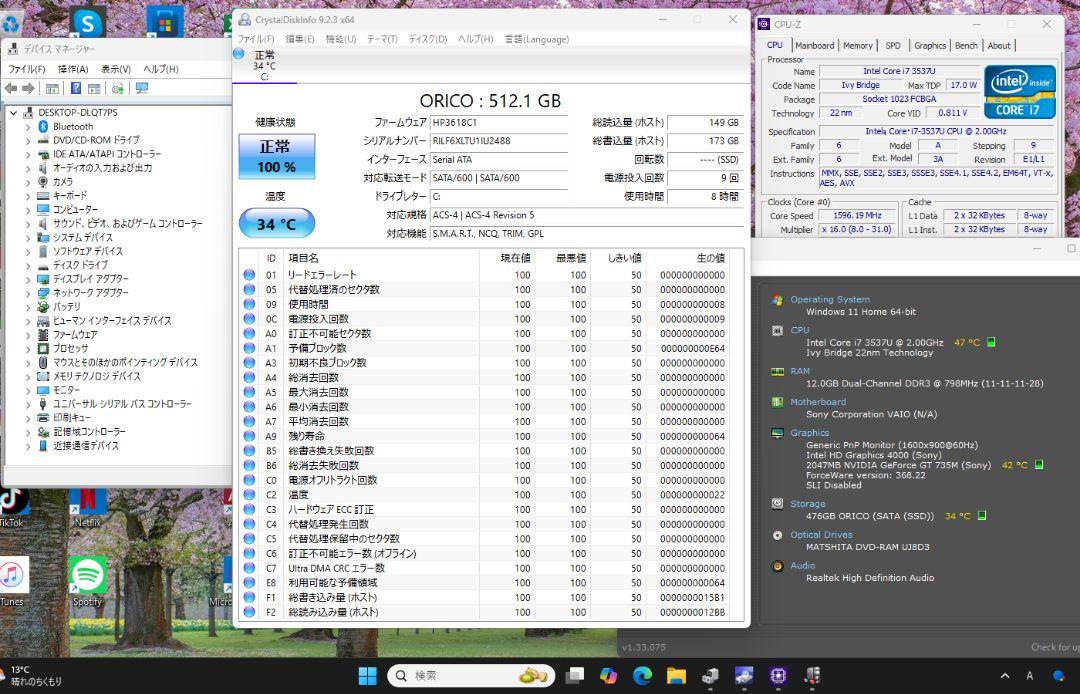Click the scan for hardware changes icon
The height and width of the screenshot is (694, 1080).
(x=118, y=88)
